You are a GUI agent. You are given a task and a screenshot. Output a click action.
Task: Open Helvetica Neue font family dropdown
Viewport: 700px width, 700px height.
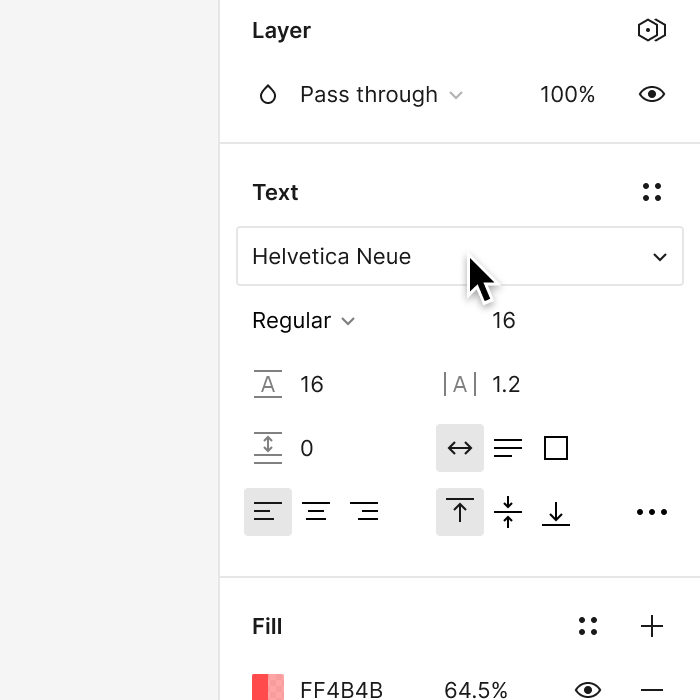460,256
